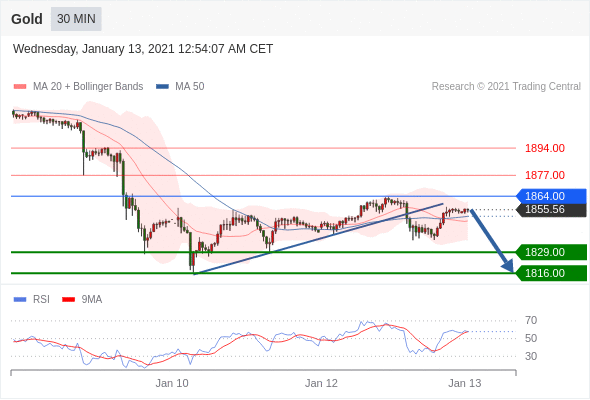Select the 30 MIN timeframe button
590x400 pixels.
pyautogui.click(x=76, y=19)
